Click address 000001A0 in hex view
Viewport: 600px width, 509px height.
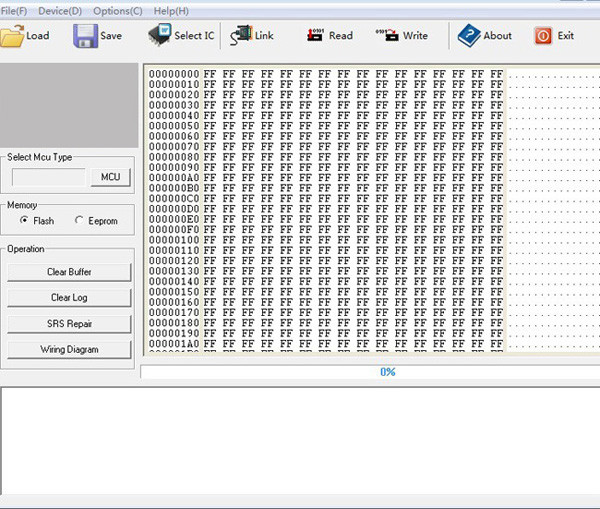click(174, 344)
